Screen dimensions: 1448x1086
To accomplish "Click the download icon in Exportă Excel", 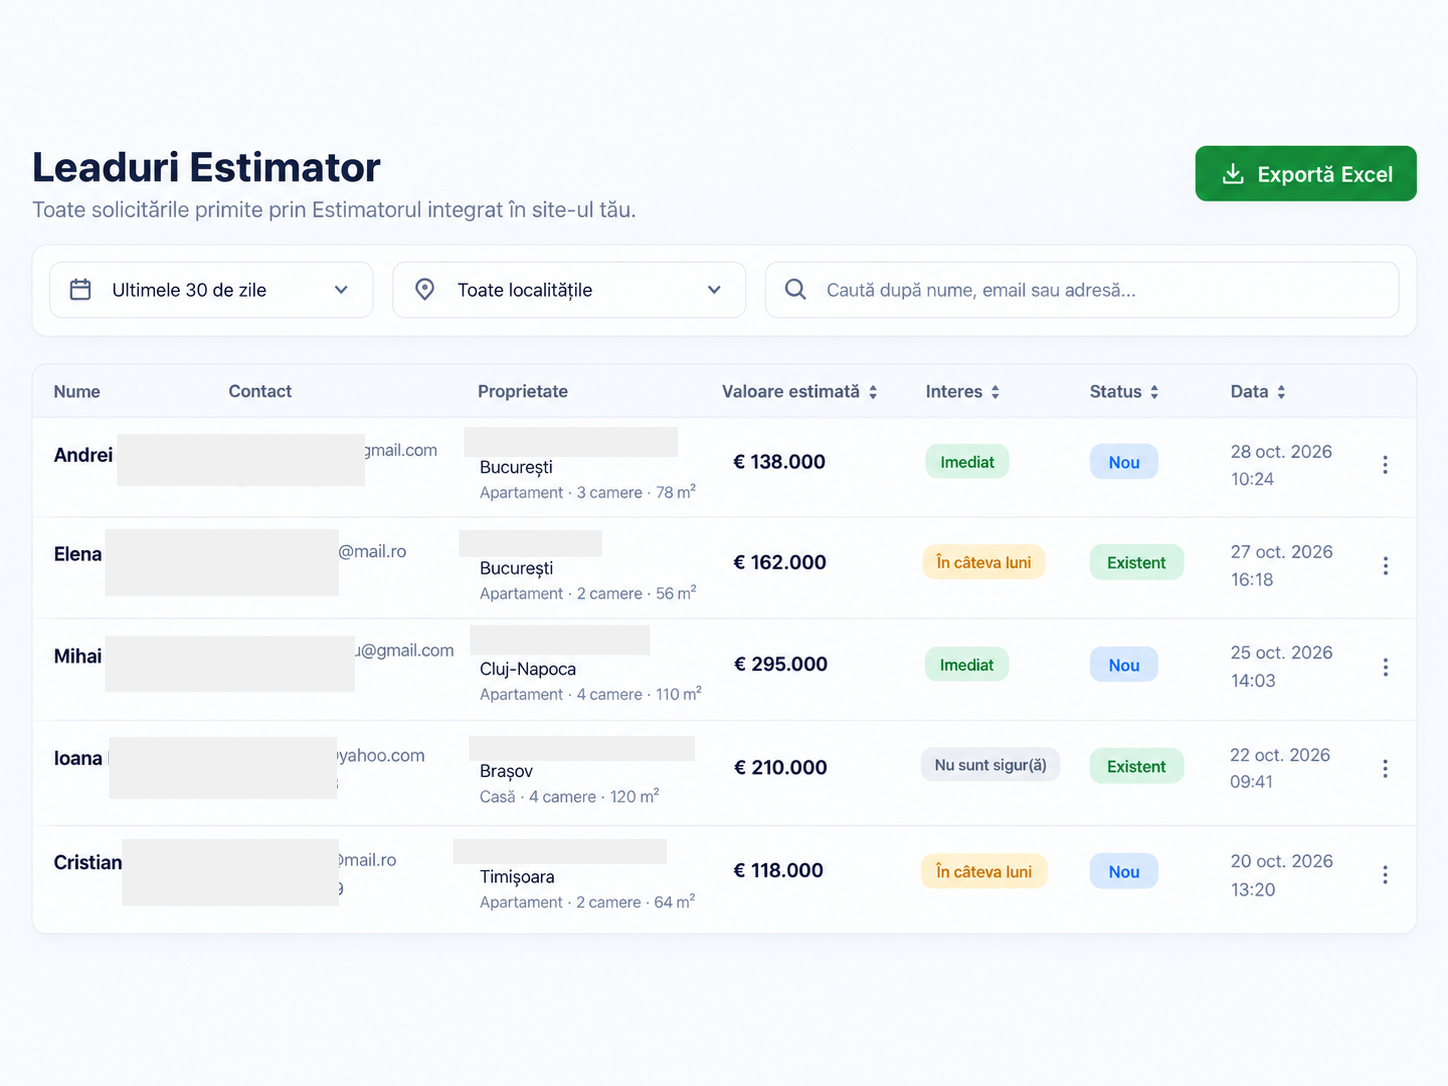I will pos(1233,174).
